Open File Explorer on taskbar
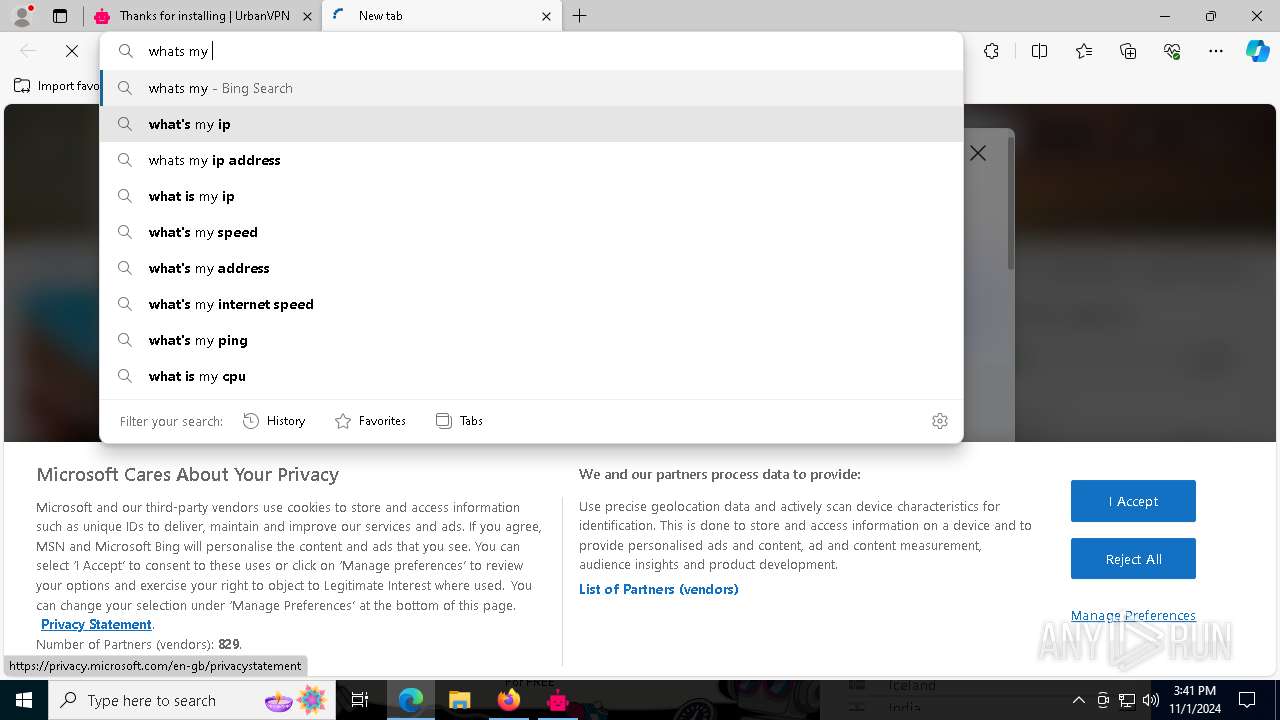 click(459, 700)
